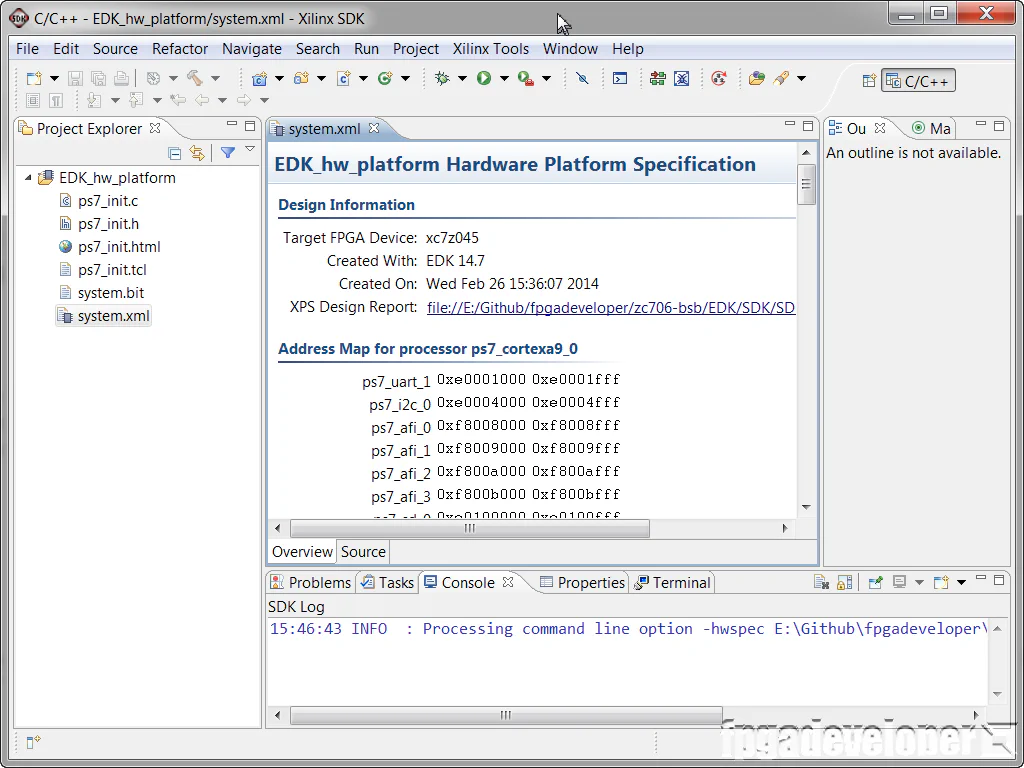1024x768 pixels.
Task: Open a shell using the terminal toolbar icon
Action: pyautogui.click(x=619, y=78)
